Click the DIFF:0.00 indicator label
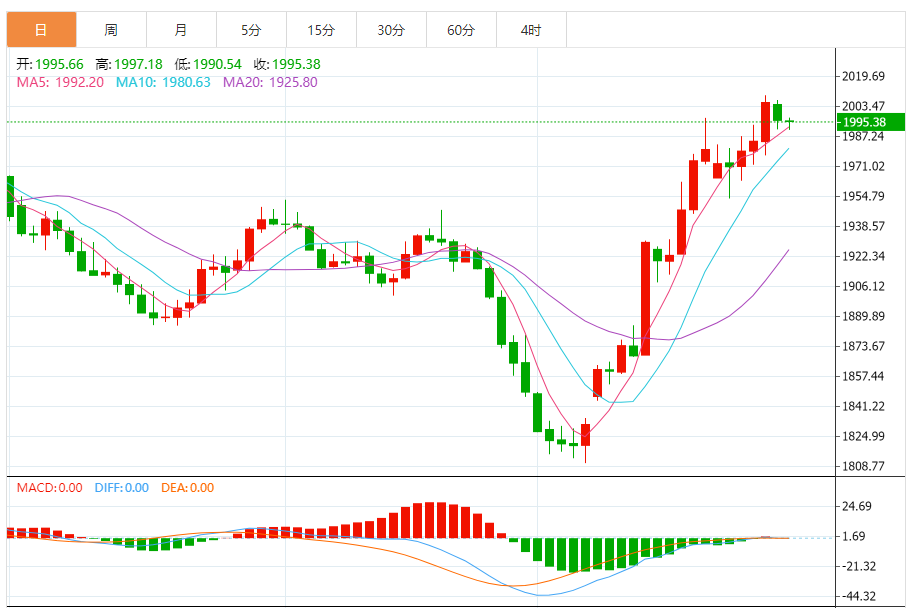 tap(122, 488)
